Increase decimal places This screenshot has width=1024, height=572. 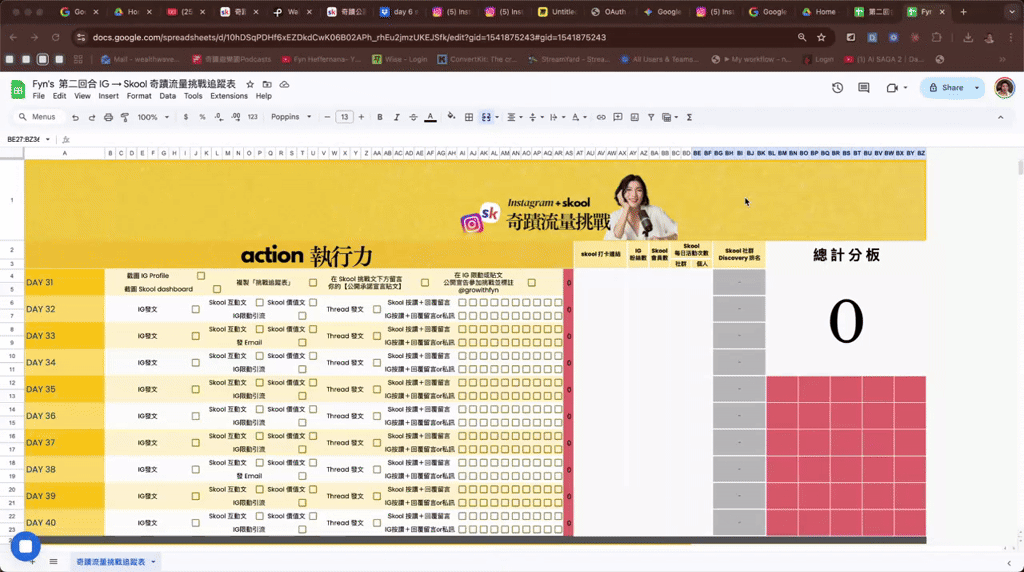point(236,118)
